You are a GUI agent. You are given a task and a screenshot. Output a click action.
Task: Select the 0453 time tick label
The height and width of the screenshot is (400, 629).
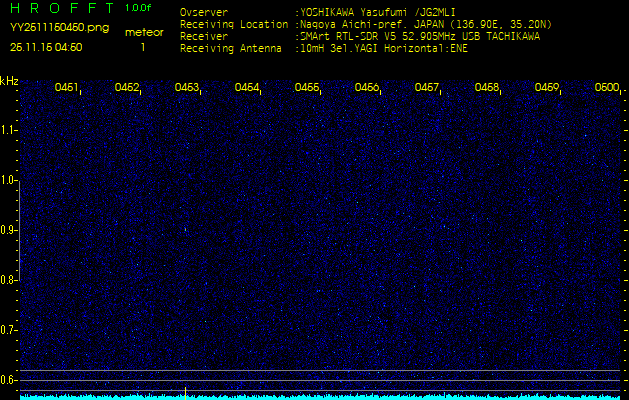tap(187, 88)
